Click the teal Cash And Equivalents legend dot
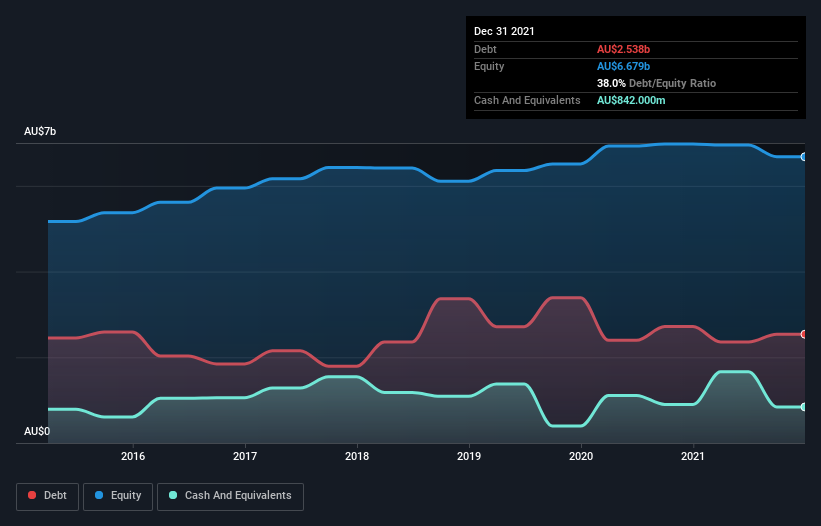 tap(173, 495)
